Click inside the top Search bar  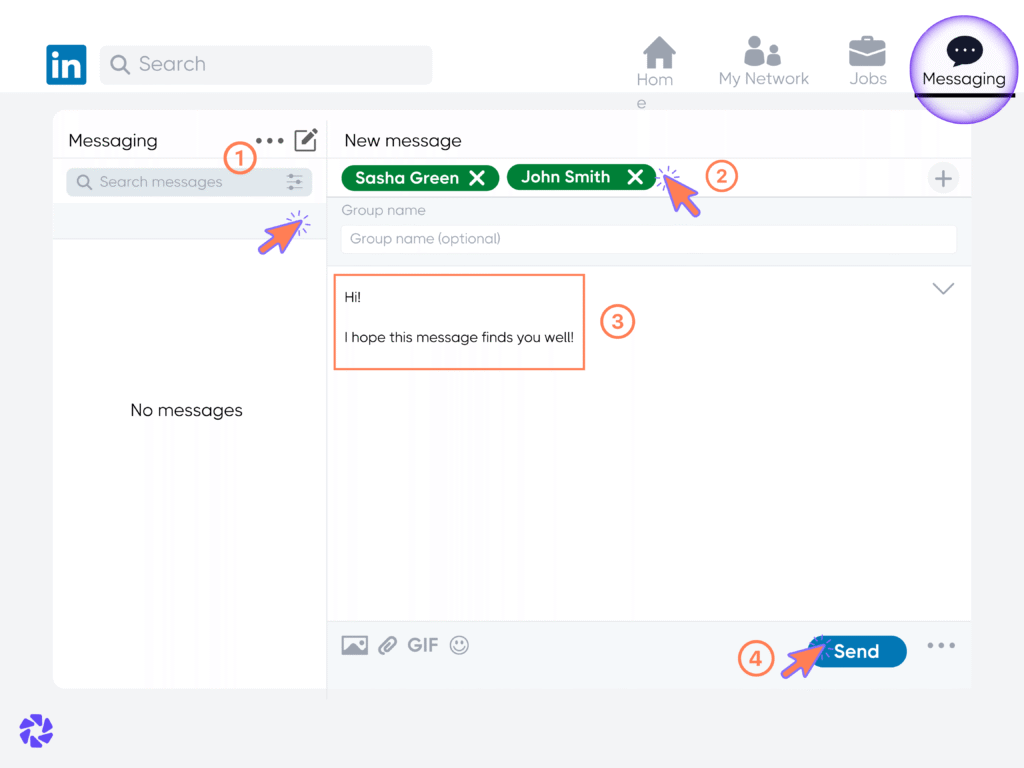tap(265, 64)
